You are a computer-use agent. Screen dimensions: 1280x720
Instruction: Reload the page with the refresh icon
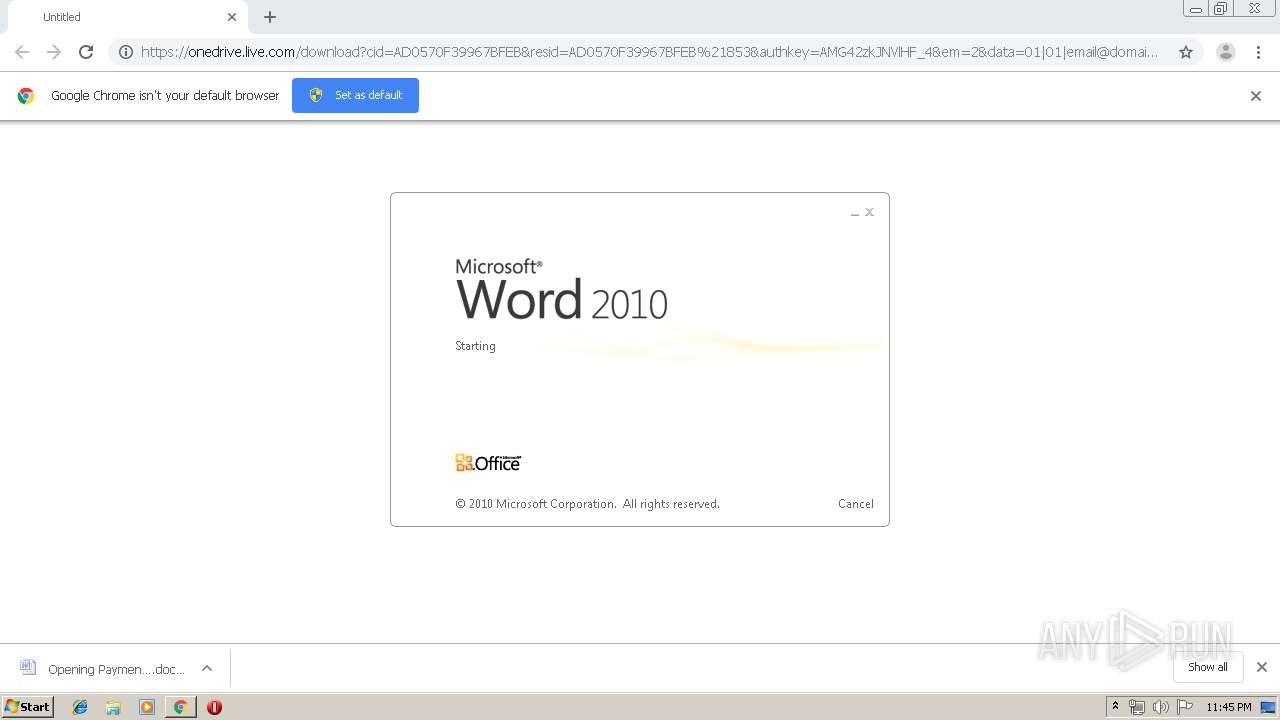(86, 52)
